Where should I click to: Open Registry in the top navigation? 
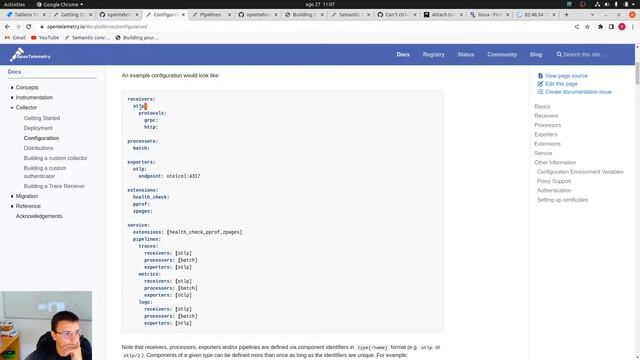point(433,54)
